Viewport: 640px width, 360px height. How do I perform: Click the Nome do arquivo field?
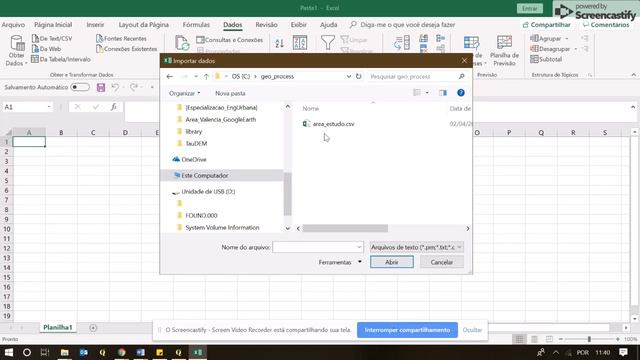(x=318, y=247)
